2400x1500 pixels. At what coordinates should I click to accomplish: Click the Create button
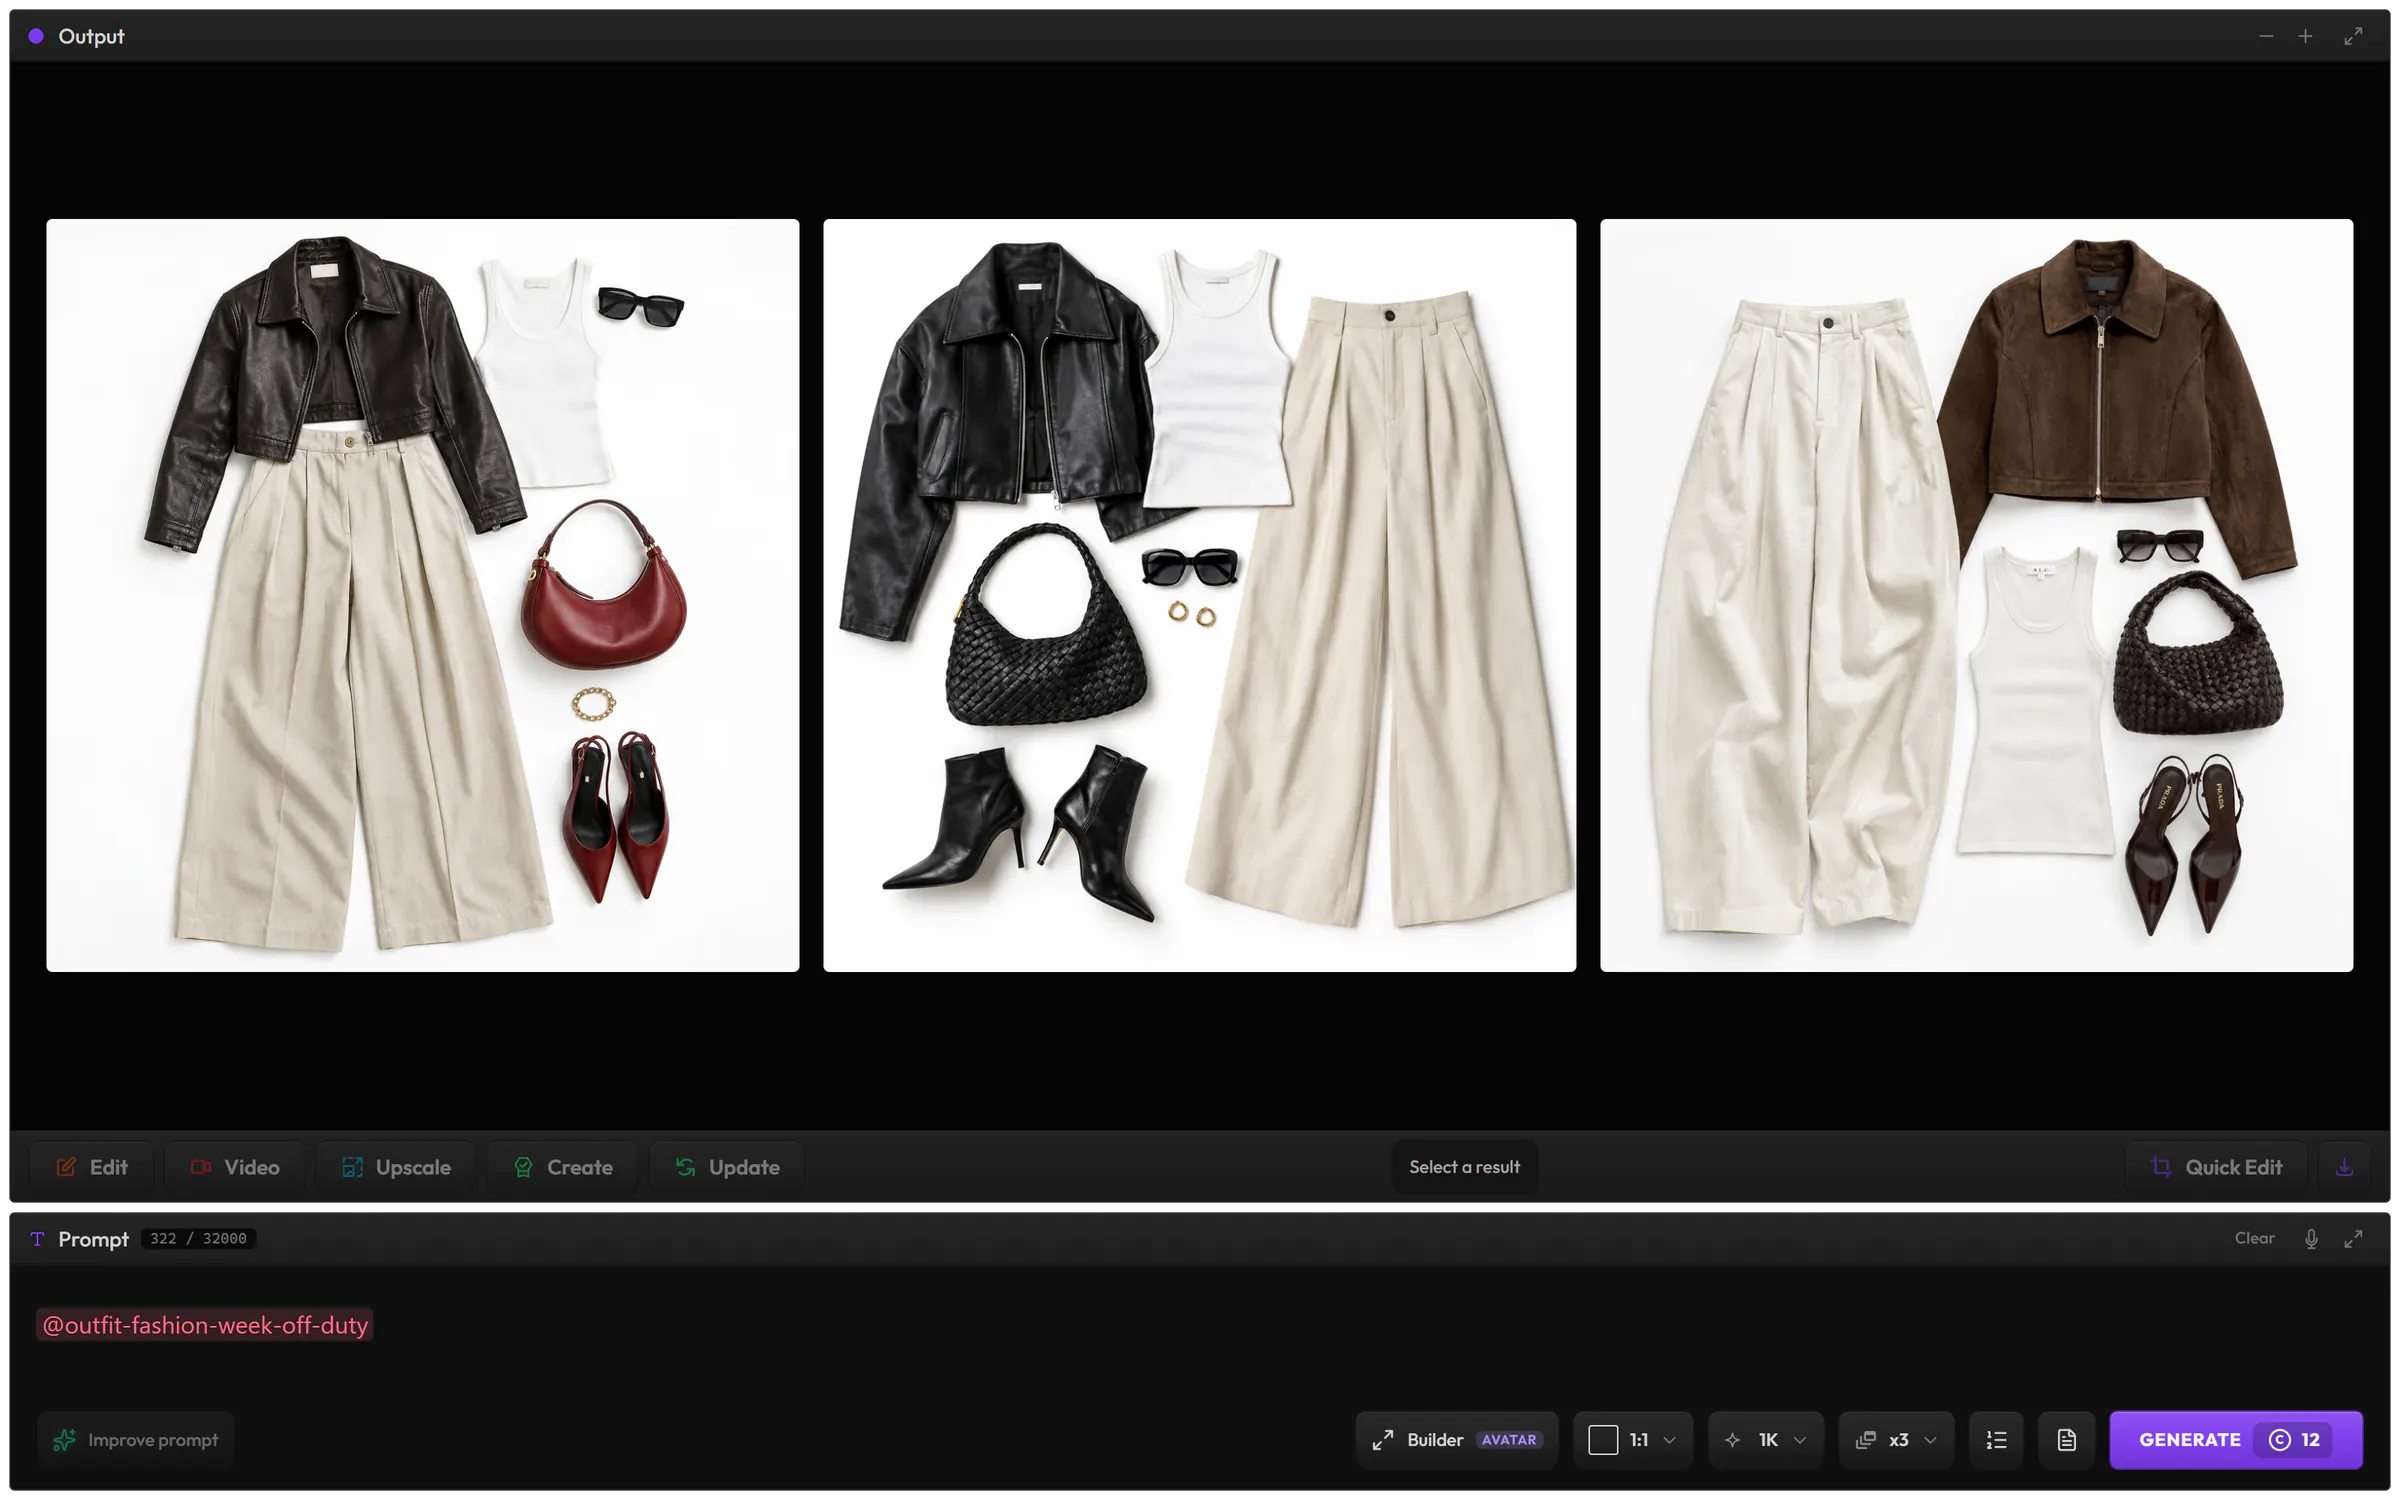[x=562, y=1167]
